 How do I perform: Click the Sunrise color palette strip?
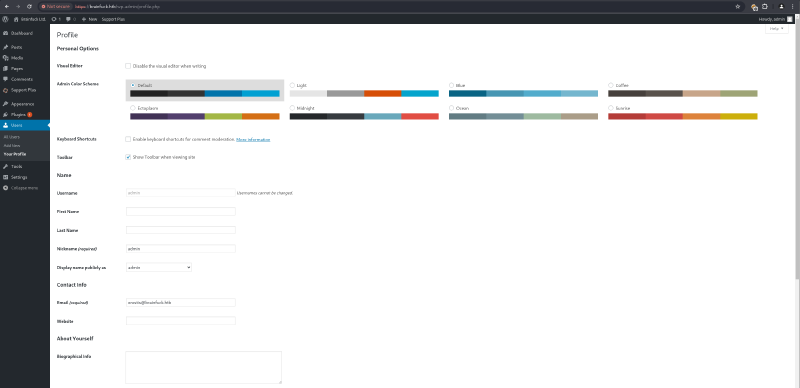(683, 116)
